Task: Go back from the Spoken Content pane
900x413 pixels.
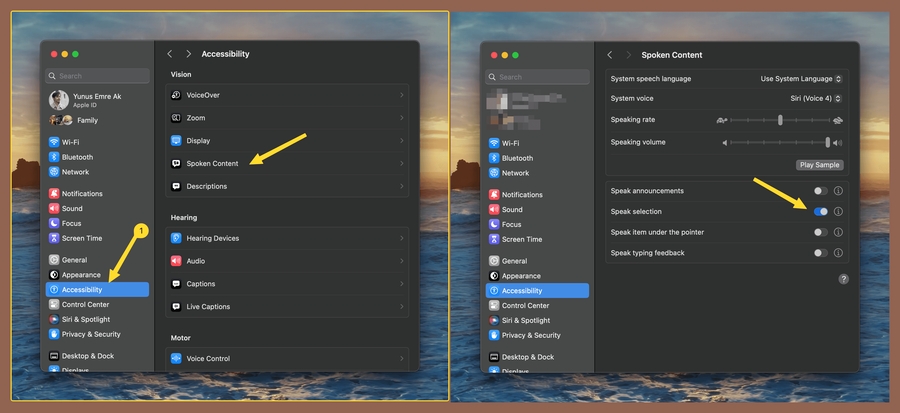Action: coord(609,54)
